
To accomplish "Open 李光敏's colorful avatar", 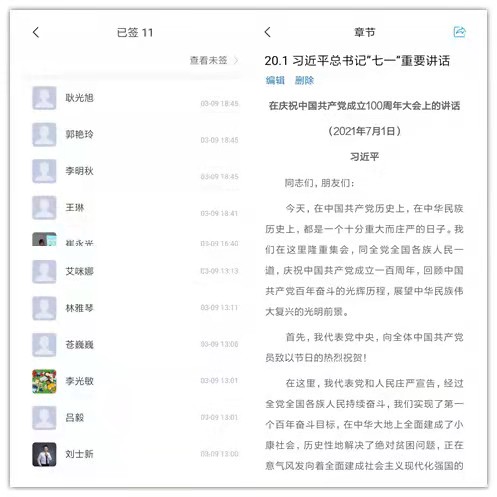I will point(44,381).
